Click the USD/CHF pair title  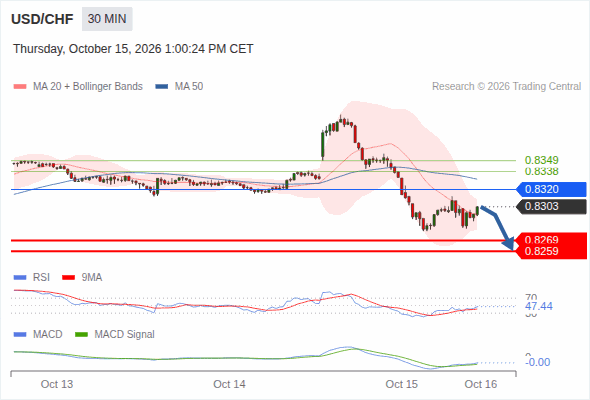42,19
